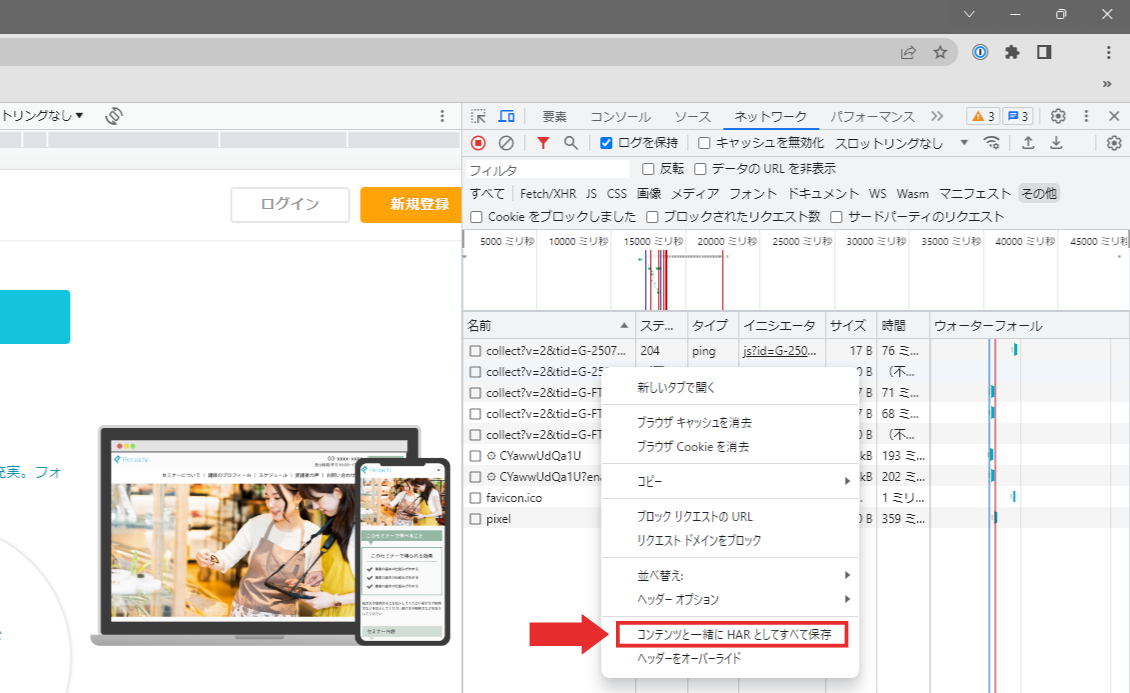This screenshot has height=693, width=1130.
Task: Select the favicon.ico row checkbox
Action: (475, 498)
